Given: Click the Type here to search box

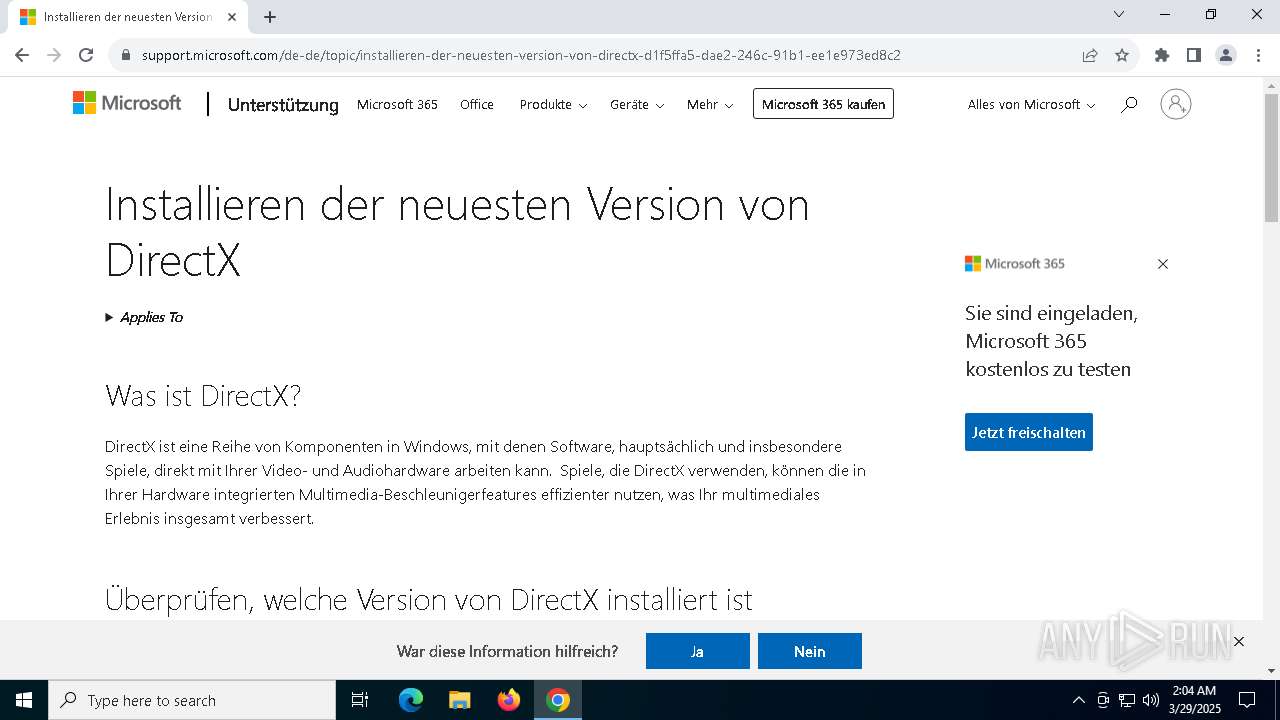Looking at the screenshot, I should [x=192, y=700].
